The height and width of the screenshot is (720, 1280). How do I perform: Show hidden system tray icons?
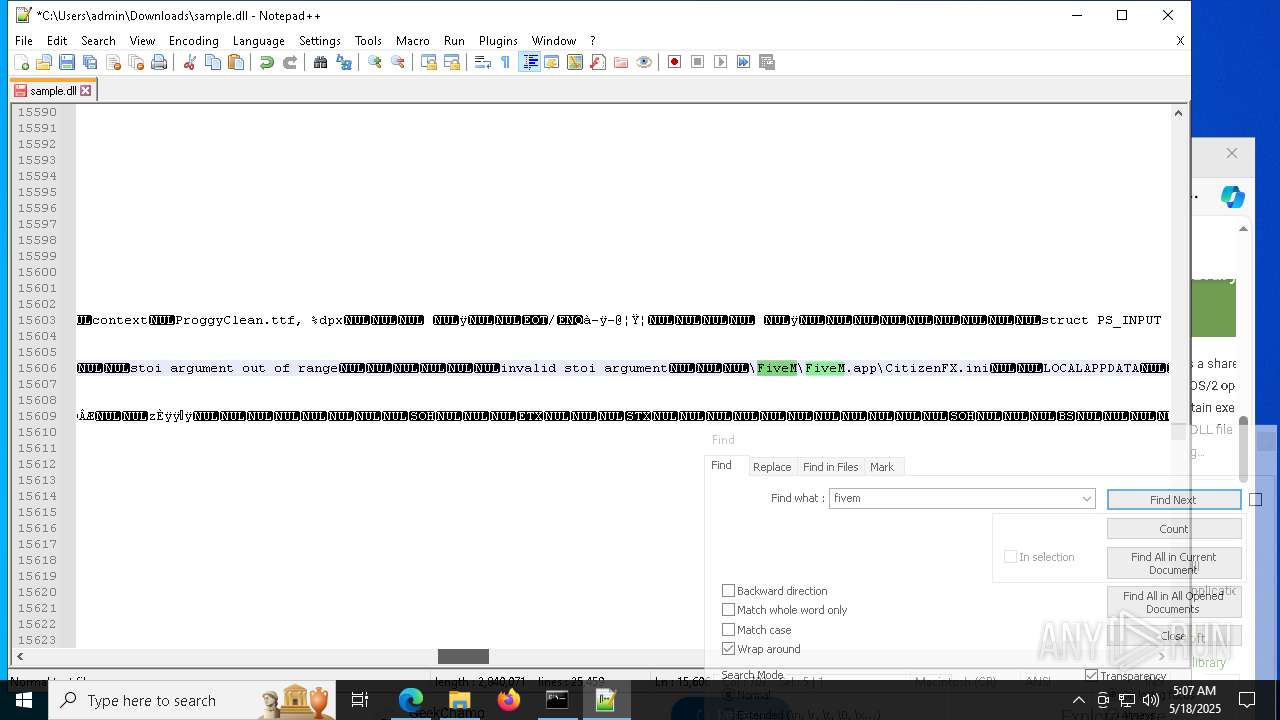coord(1078,700)
